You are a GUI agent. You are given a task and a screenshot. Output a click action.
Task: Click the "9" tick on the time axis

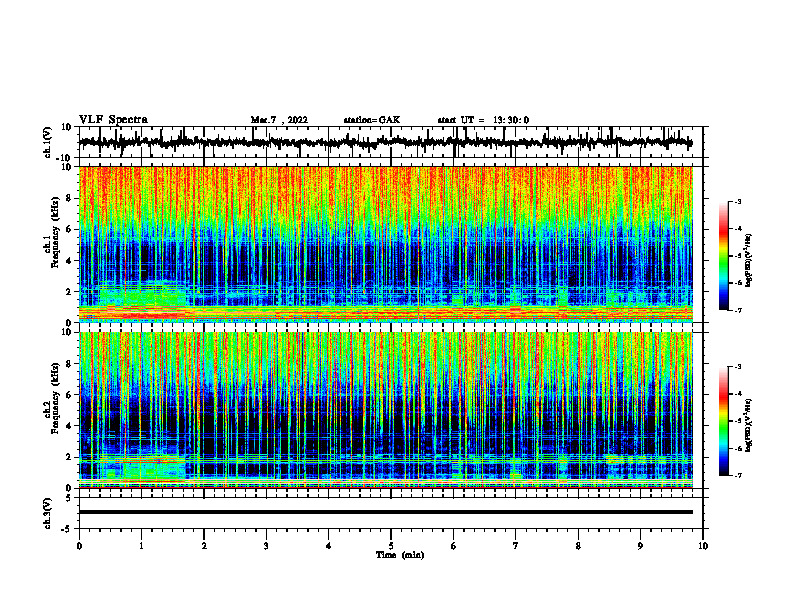pos(640,546)
